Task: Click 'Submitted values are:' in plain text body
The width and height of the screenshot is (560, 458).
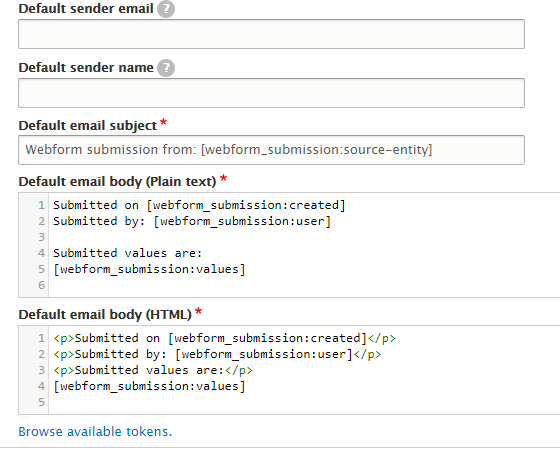Action: [x=128, y=253]
